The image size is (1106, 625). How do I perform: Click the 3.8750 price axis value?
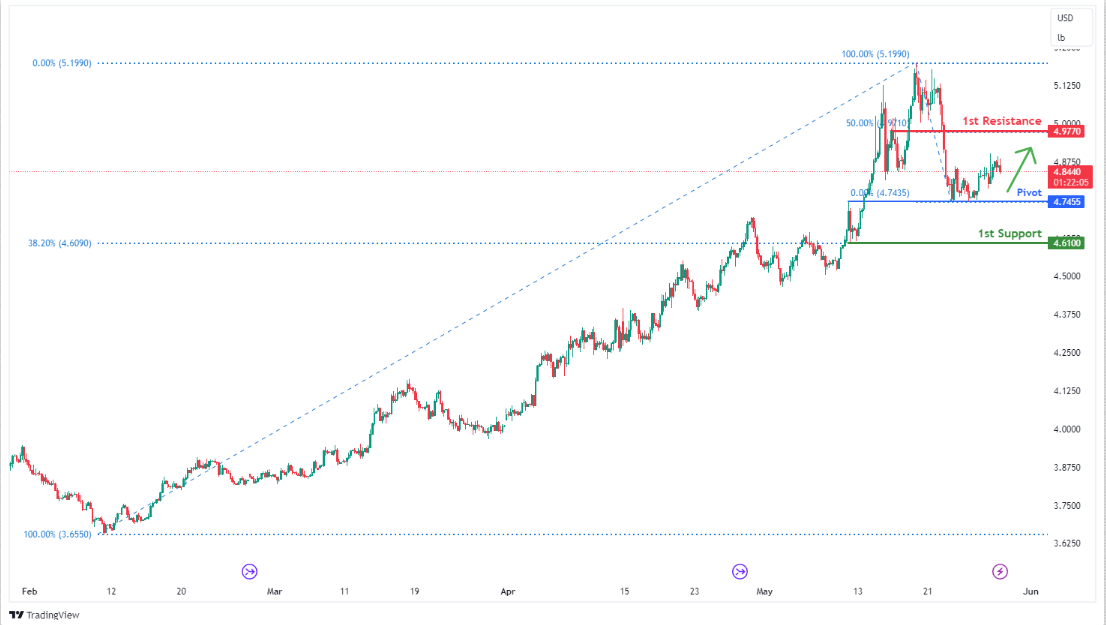(x=1066, y=467)
